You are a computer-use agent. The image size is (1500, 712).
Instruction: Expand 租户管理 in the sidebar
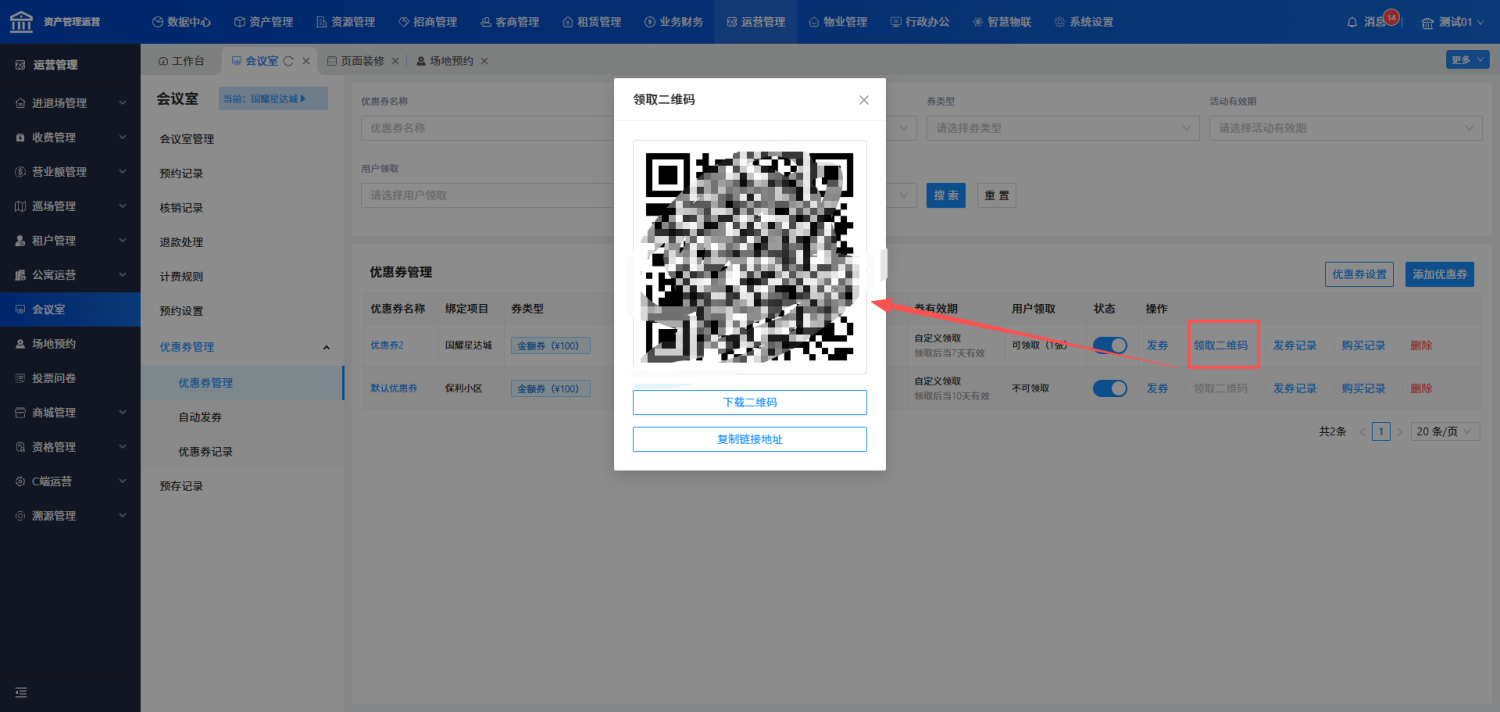coord(70,240)
